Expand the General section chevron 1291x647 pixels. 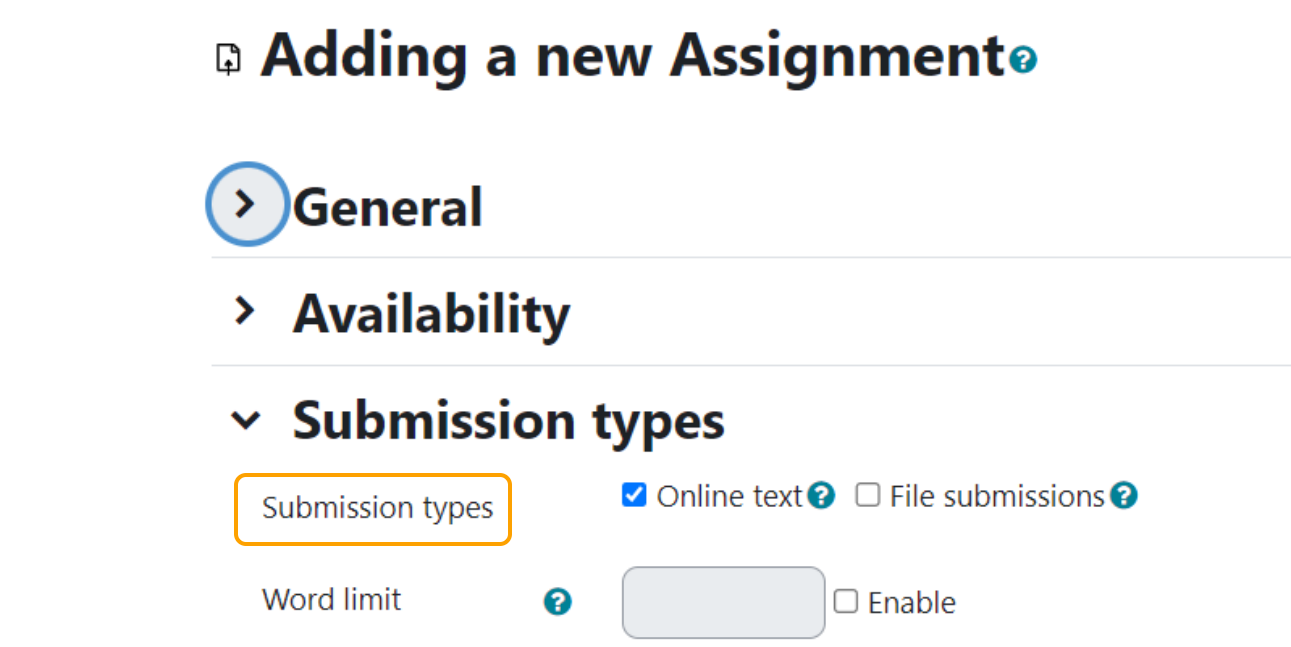[x=246, y=204]
